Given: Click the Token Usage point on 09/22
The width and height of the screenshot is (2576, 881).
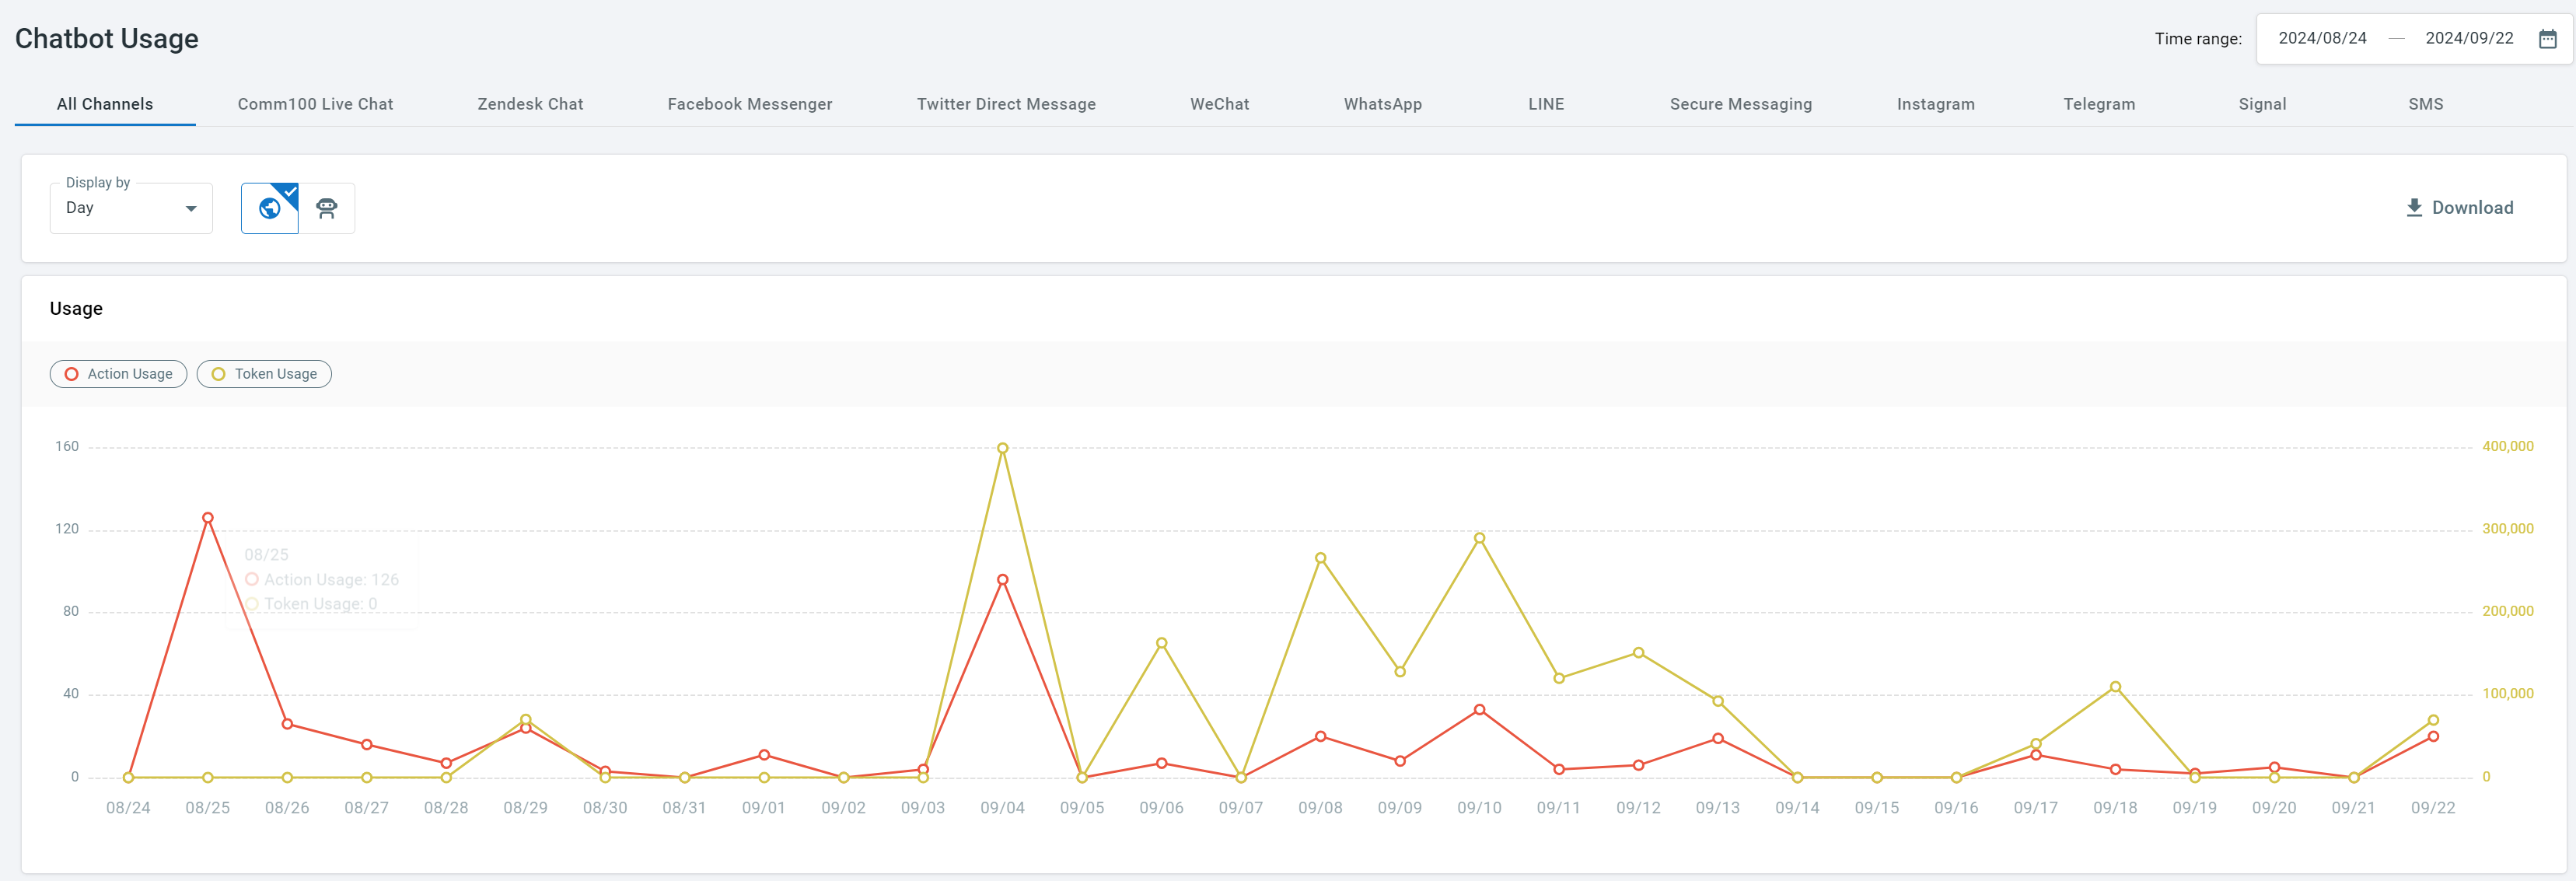Looking at the screenshot, I should (2433, 720).
